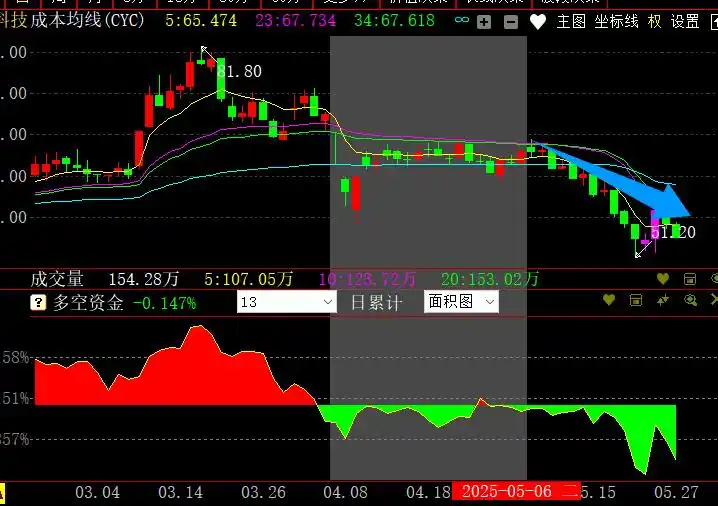Toggle the 坐标线 gridlines display
This screenshot has height=506, width=718.
[616, 21]
